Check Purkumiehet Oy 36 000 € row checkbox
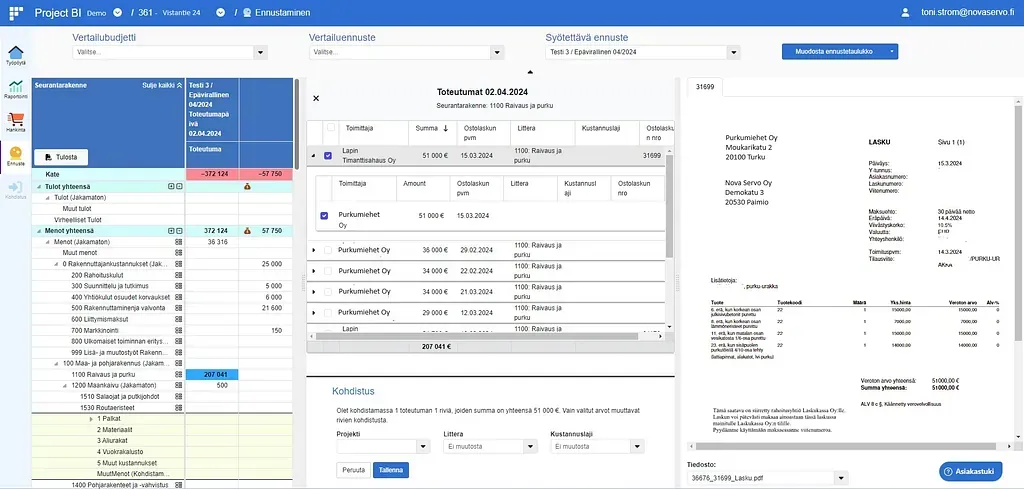This screenshot has width=1024, height=489. coord(328,249)
